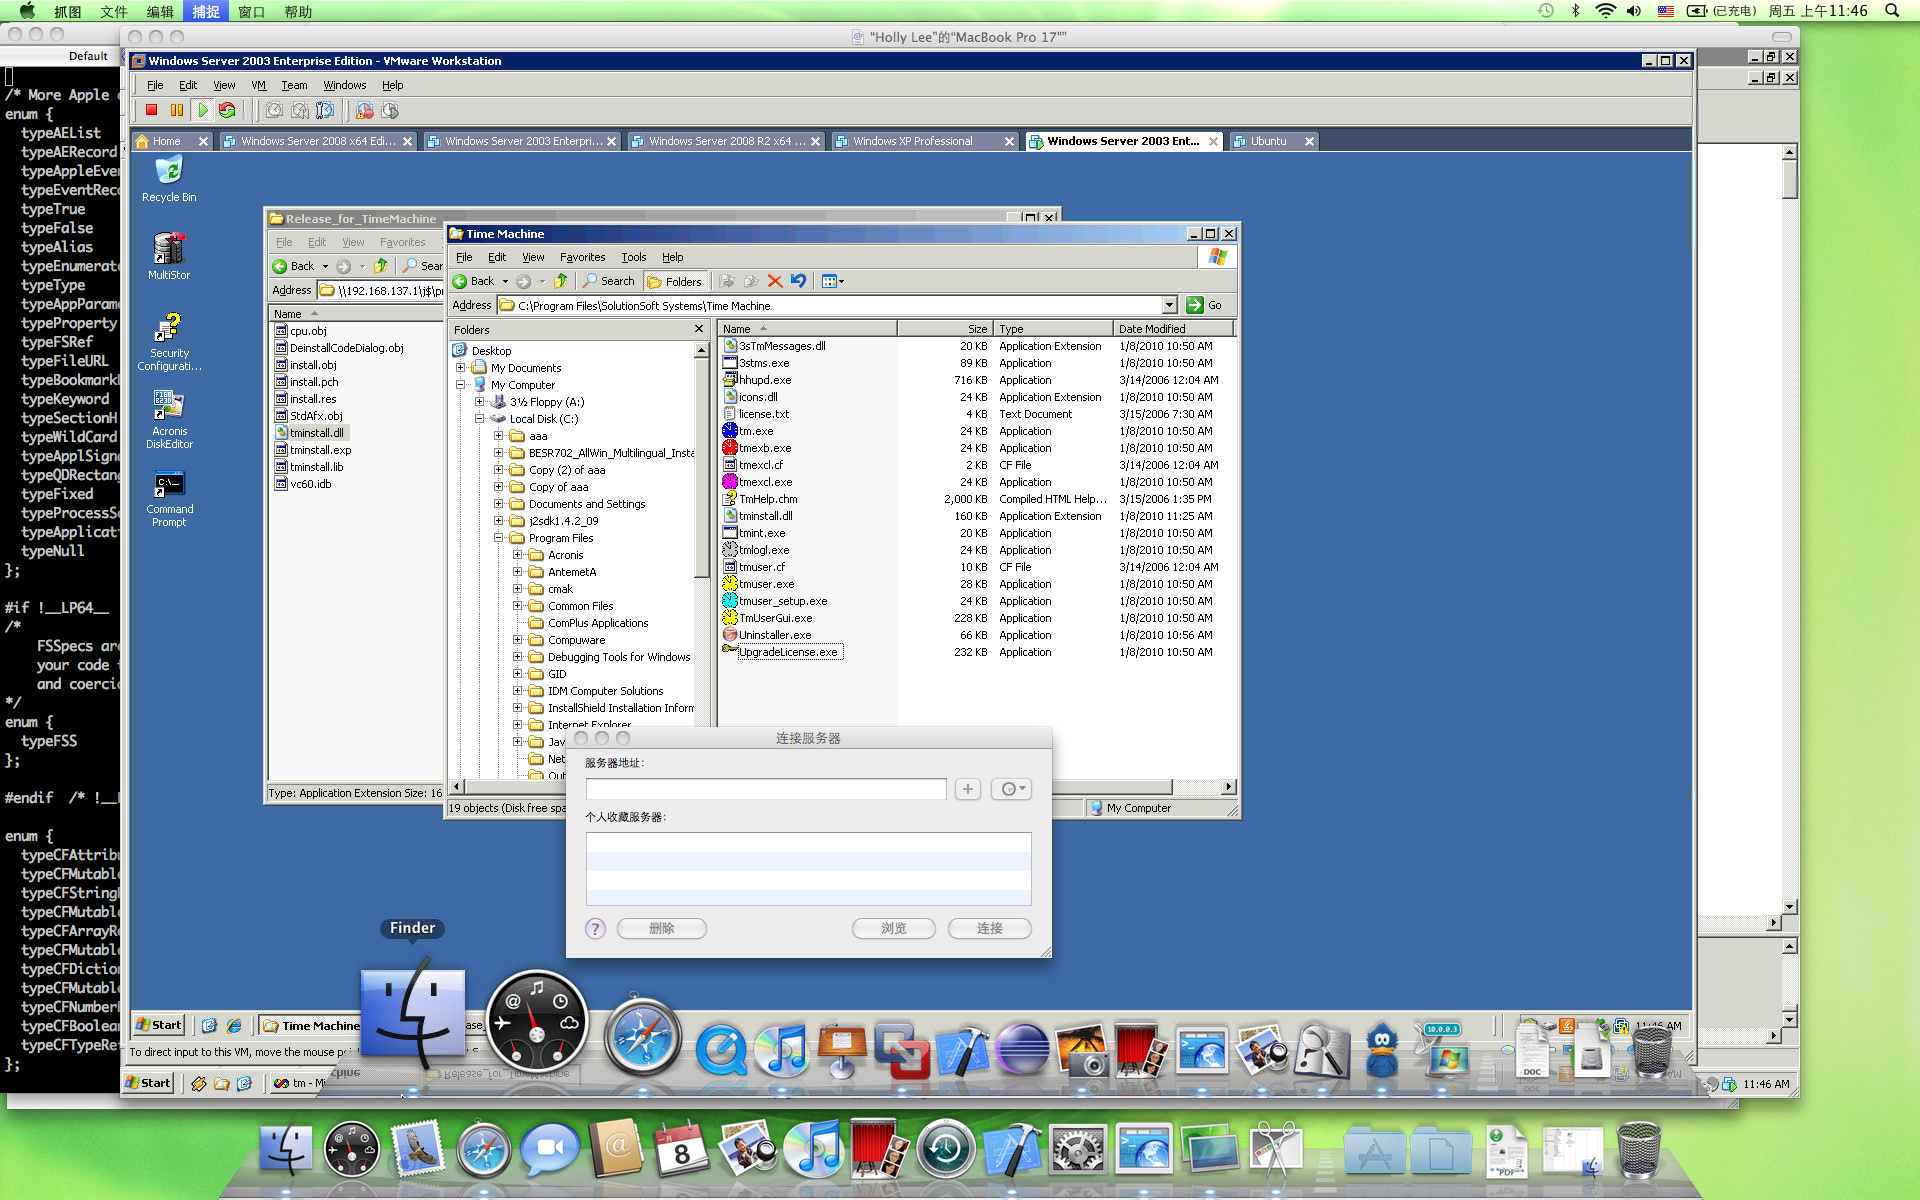Screen dimensions: 1920x1200
Task: Collapse the My Computer tree node
Action: pyautogui.click(x=461, y=385)
